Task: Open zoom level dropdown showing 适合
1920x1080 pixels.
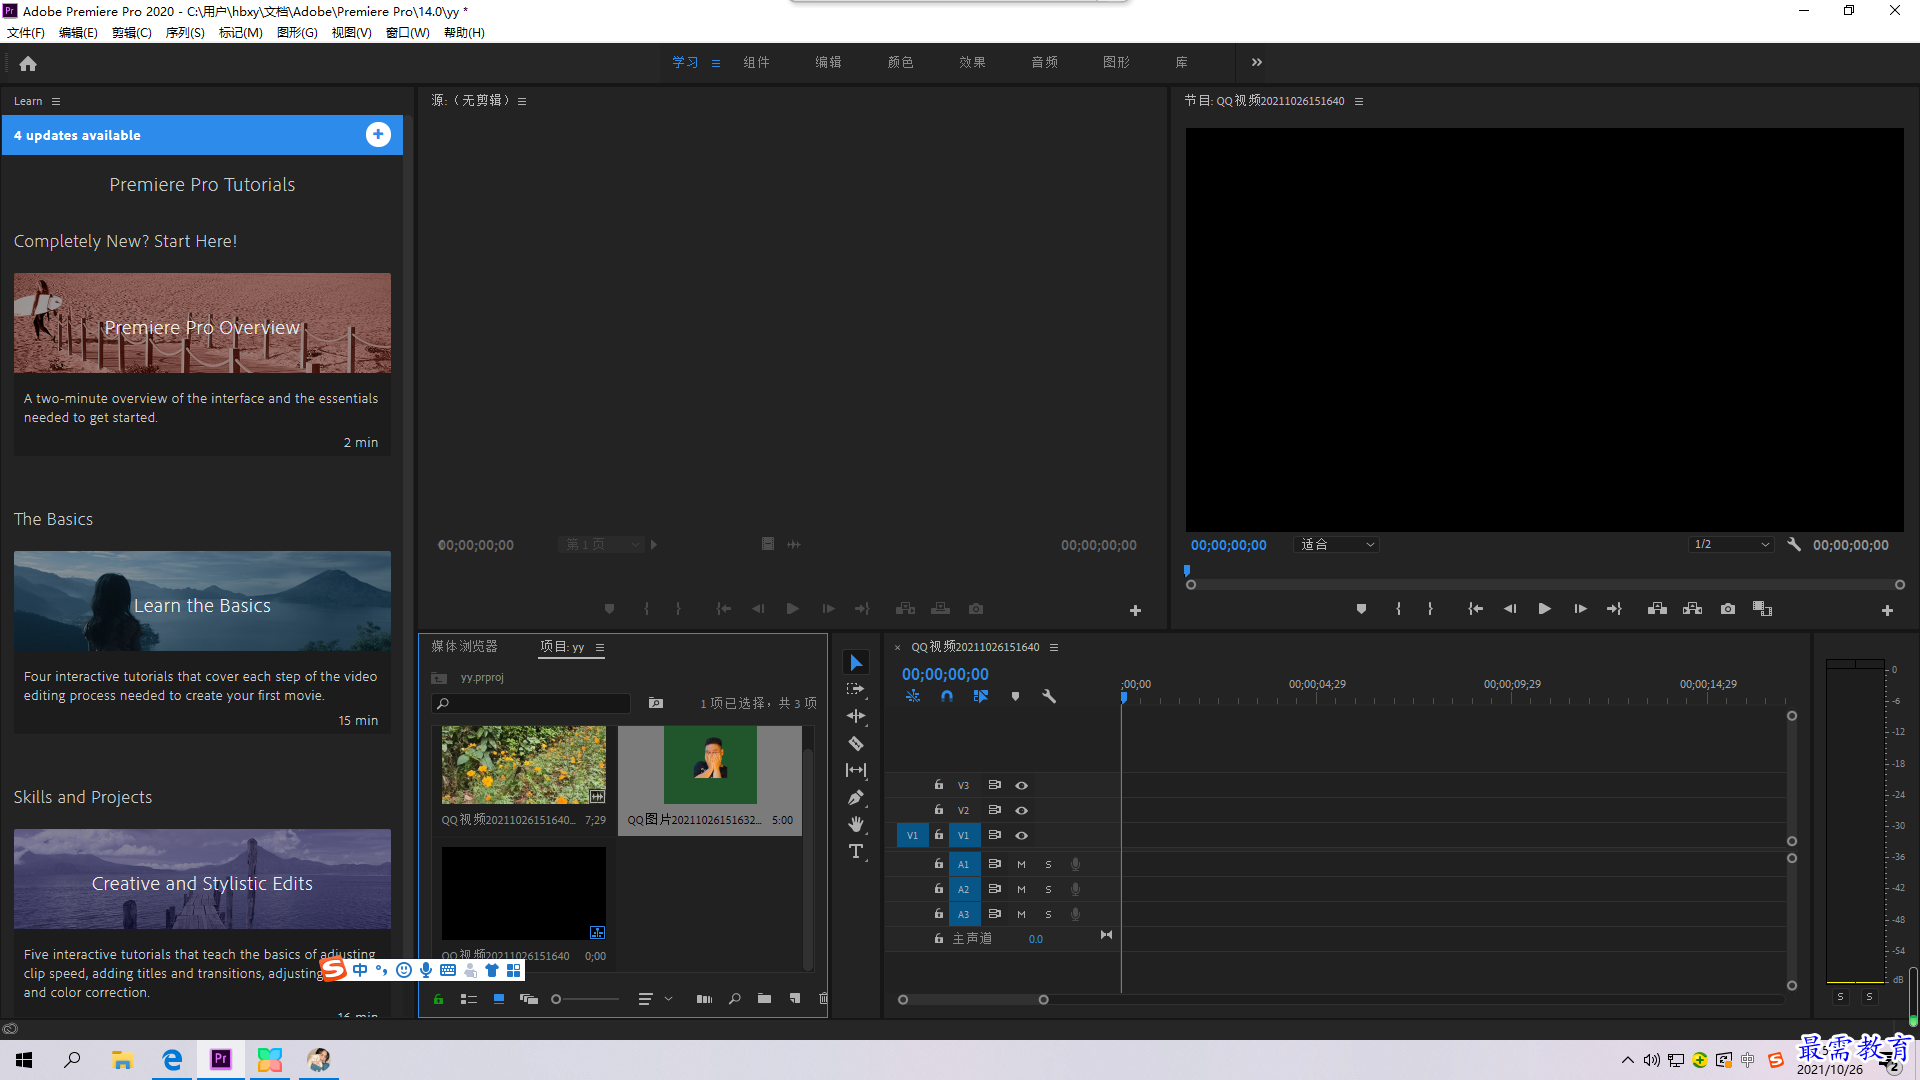Action: pos(1336,545)
